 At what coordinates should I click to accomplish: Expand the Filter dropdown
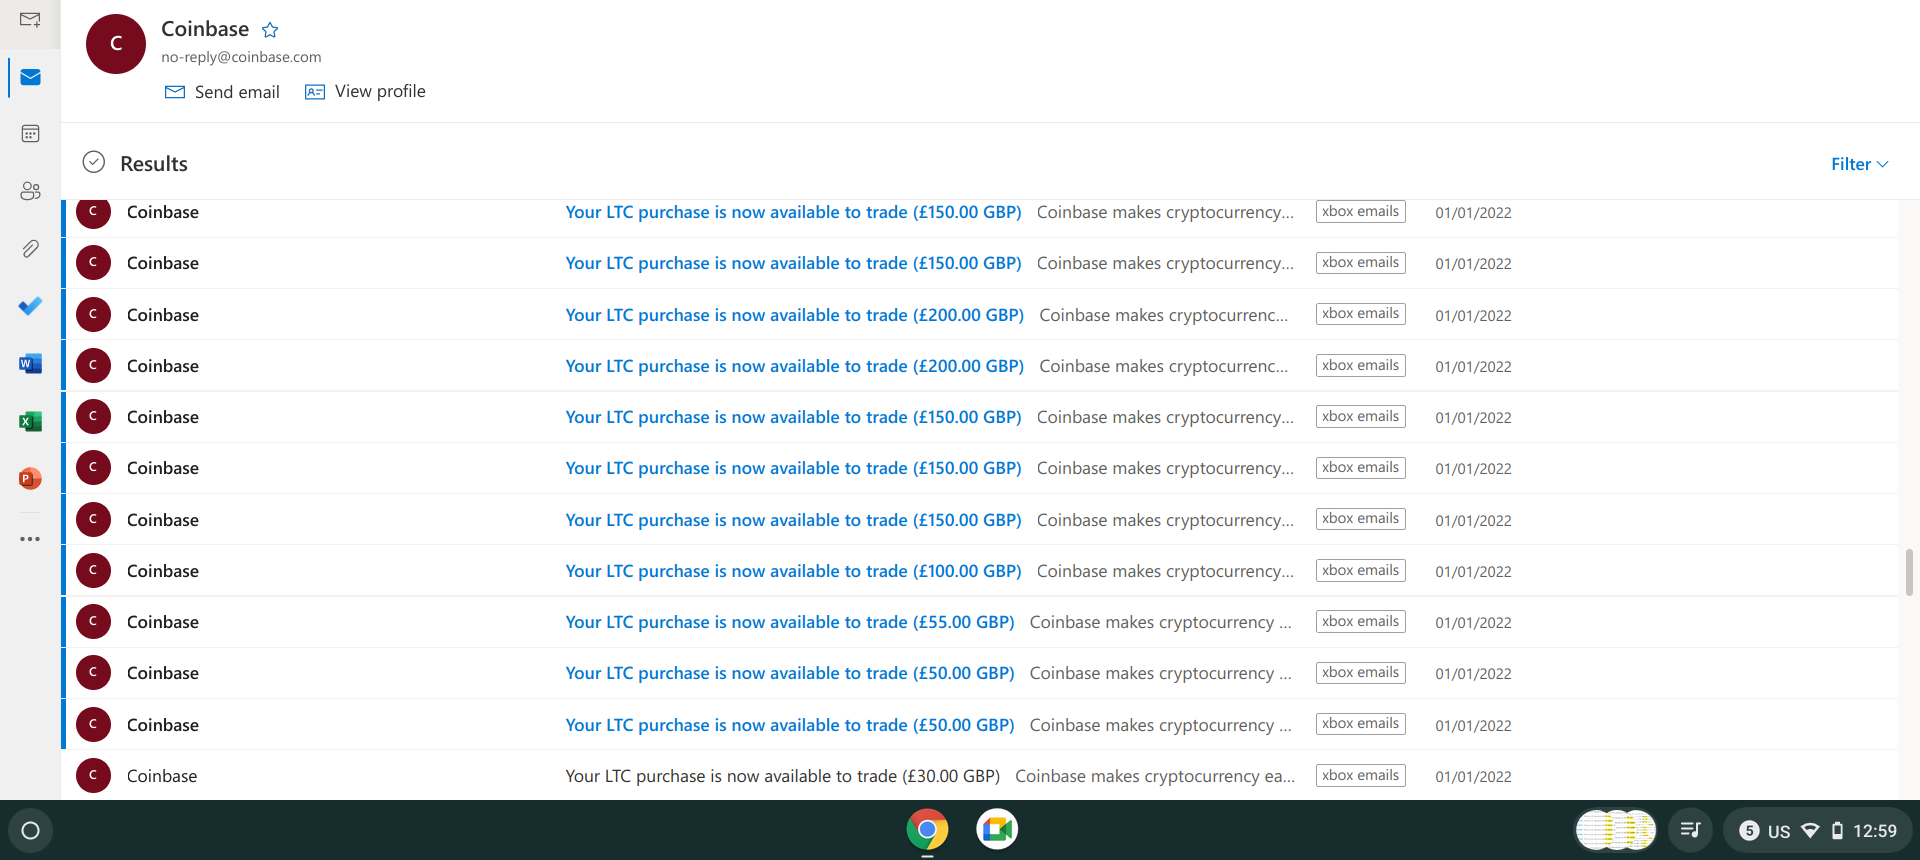point(1859,164)
